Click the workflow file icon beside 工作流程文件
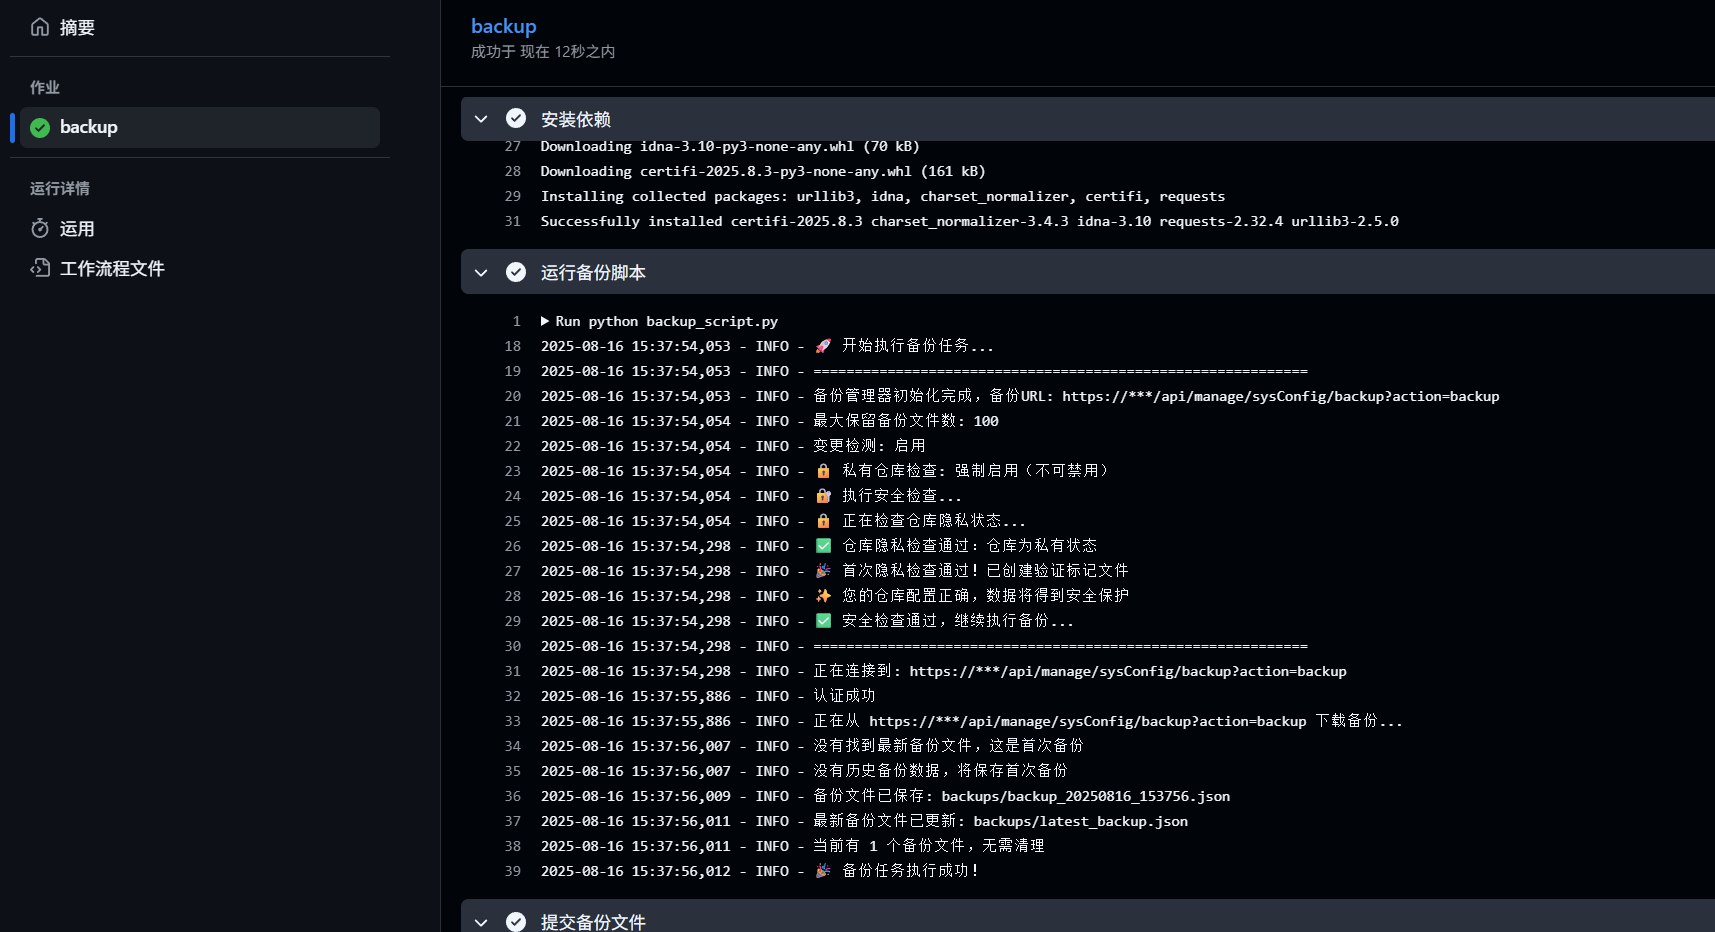This screenshot has height=932, width=1715. [x=40, y=268]
